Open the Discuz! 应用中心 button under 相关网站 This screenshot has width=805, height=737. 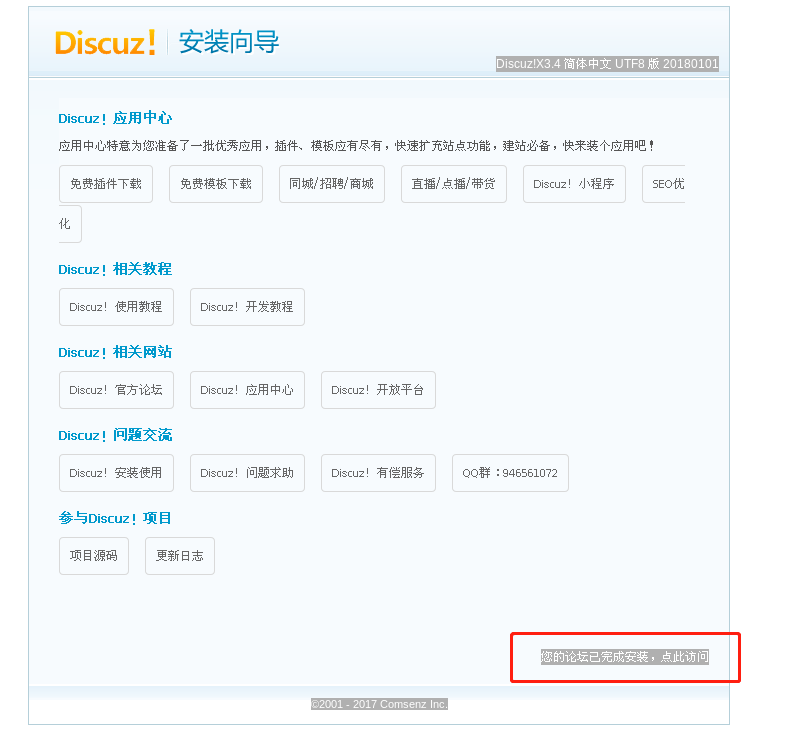pyautogui.click(x=247, y=390)
